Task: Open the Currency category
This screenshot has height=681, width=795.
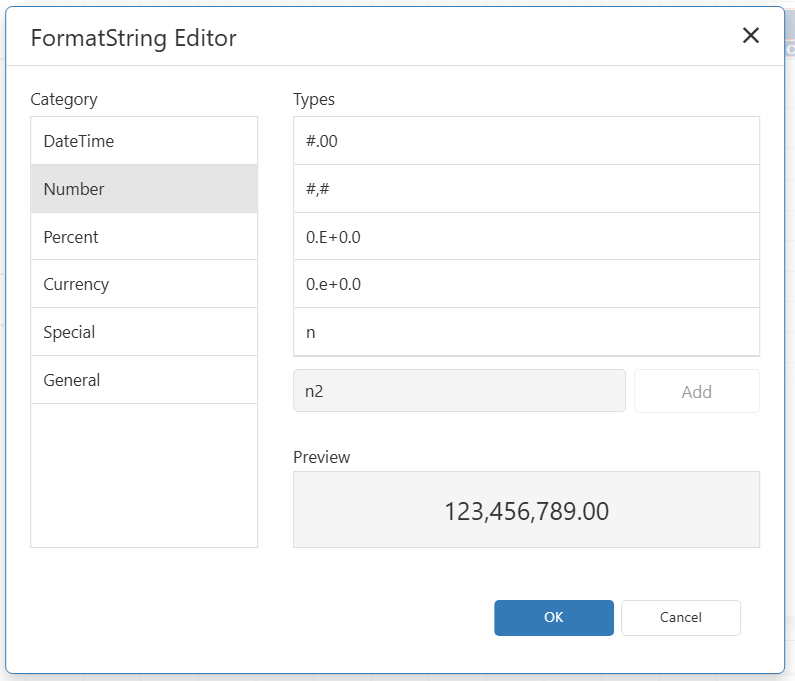Action: [x=144, y=284]
